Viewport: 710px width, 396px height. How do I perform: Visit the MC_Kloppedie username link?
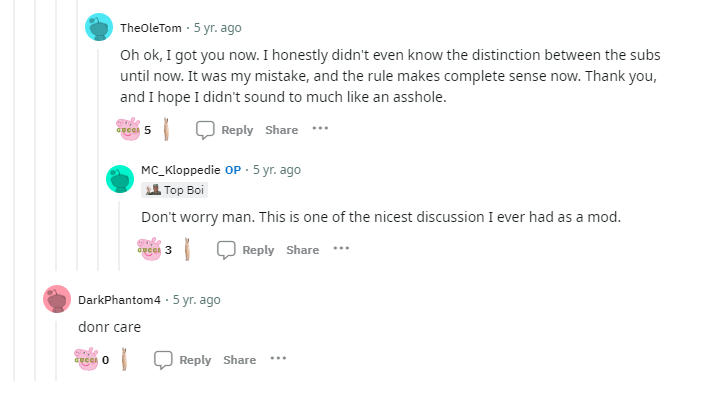(181, 170)
